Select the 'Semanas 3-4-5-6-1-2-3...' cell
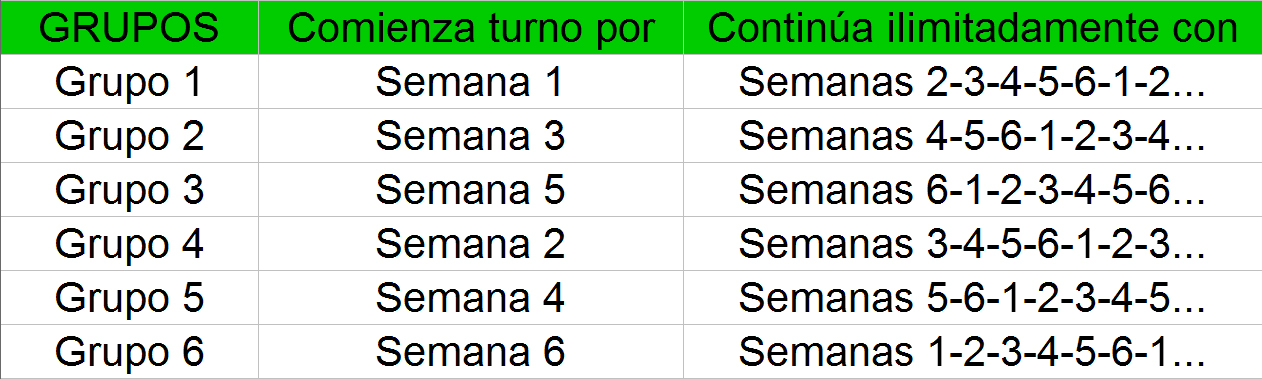Viewport: 1262px width, 379px height. 973,243
